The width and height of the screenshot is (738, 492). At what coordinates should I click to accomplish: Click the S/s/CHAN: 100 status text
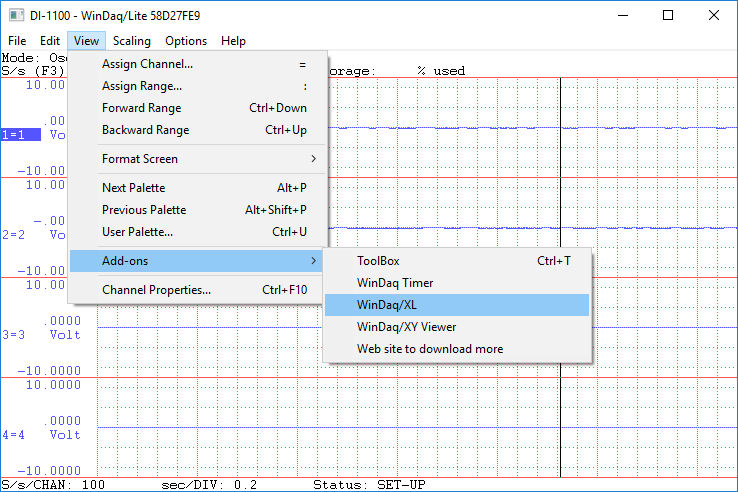[53, 485]
